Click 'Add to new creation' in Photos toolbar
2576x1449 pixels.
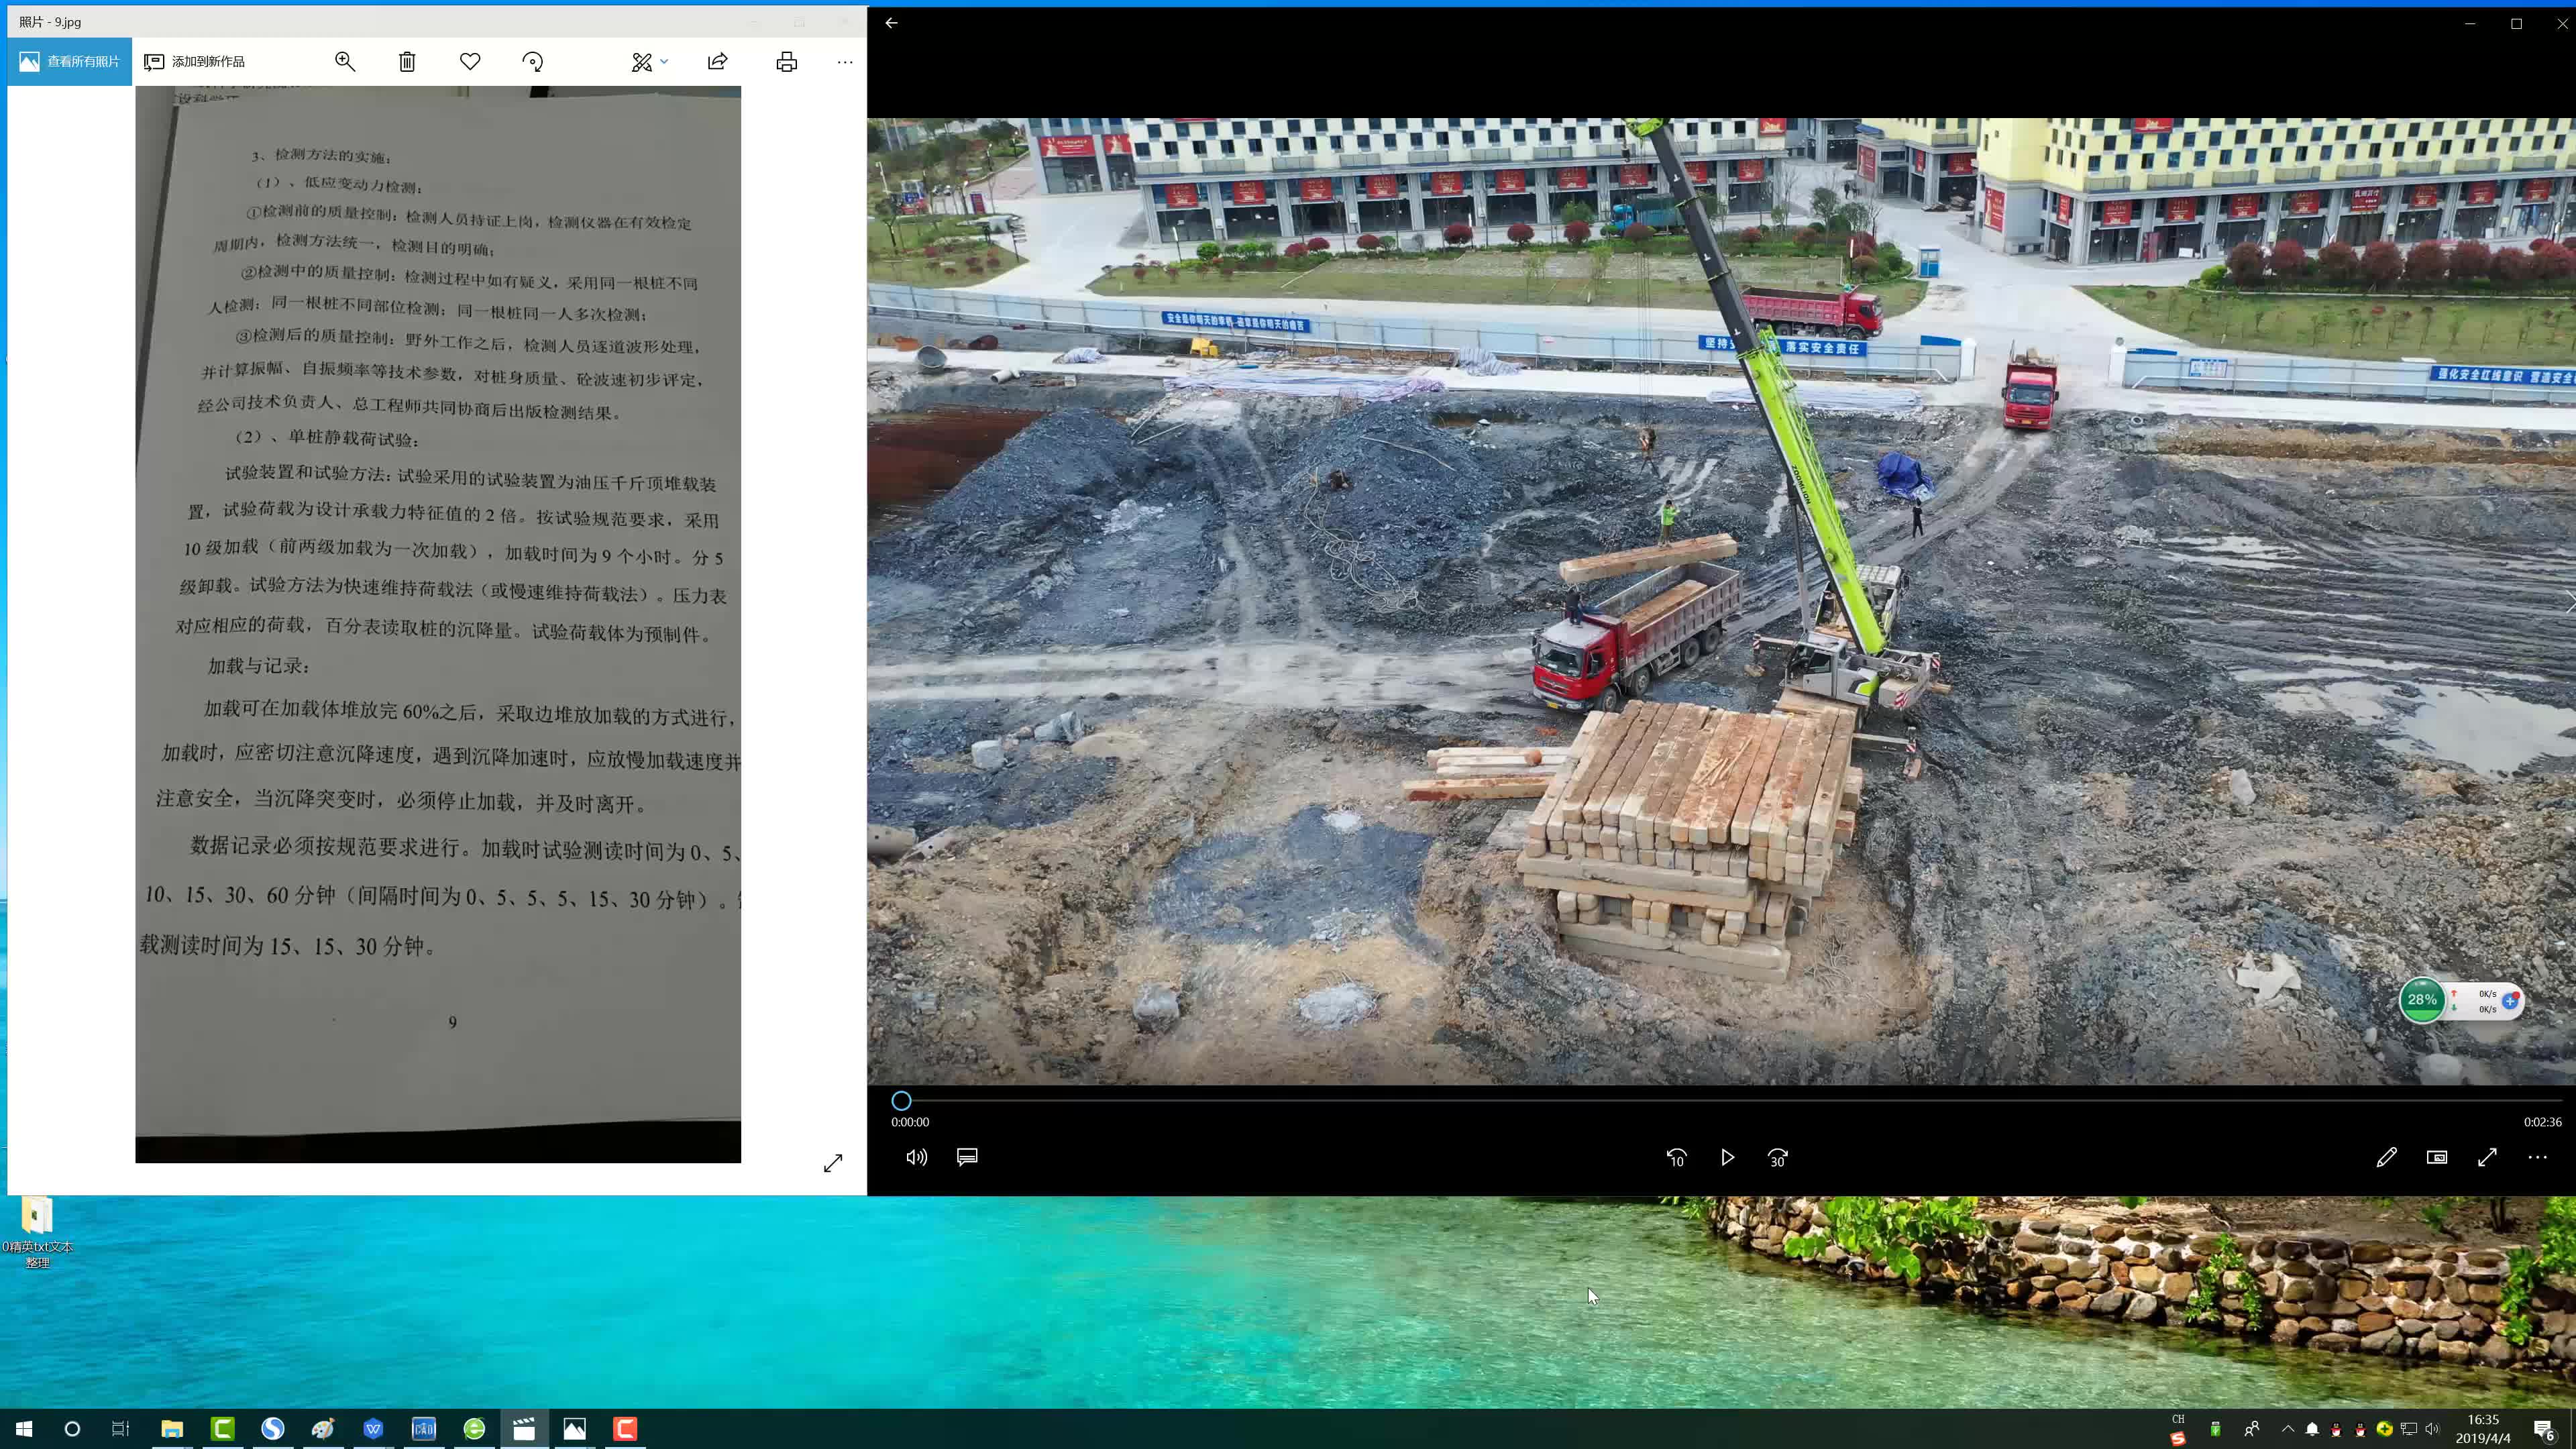[x=195, y=61]
